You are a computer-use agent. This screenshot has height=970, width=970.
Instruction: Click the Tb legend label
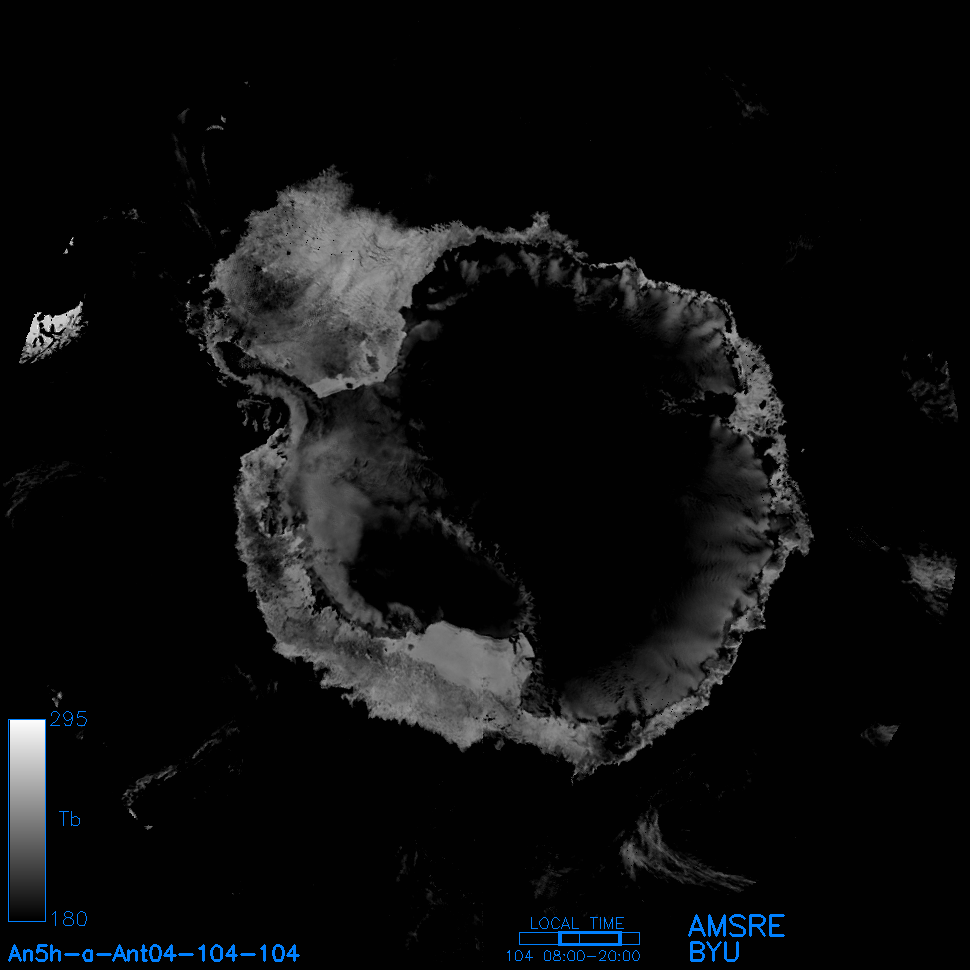point(70,819)
